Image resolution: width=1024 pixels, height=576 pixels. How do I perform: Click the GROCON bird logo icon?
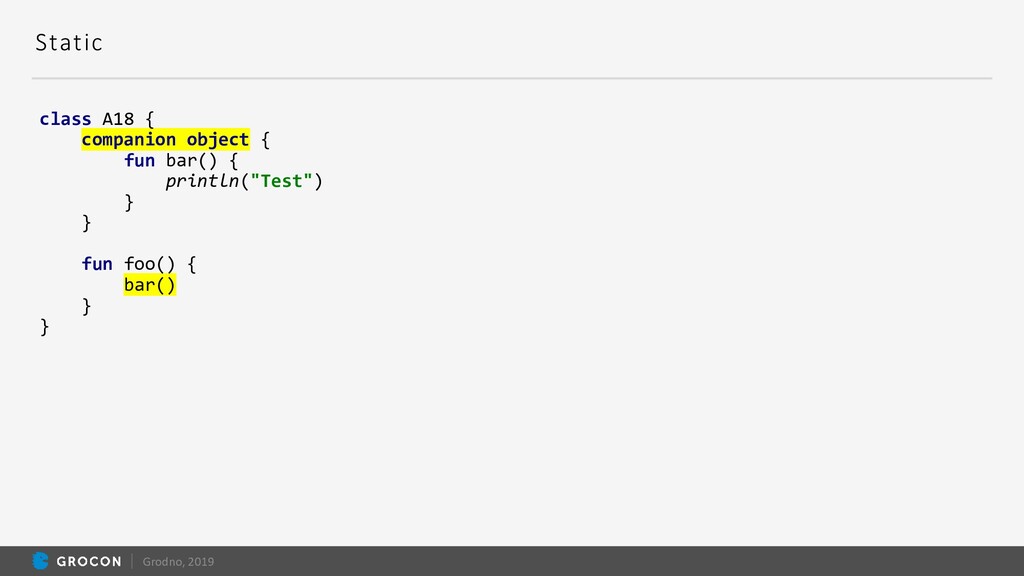[x=40, y=561]
